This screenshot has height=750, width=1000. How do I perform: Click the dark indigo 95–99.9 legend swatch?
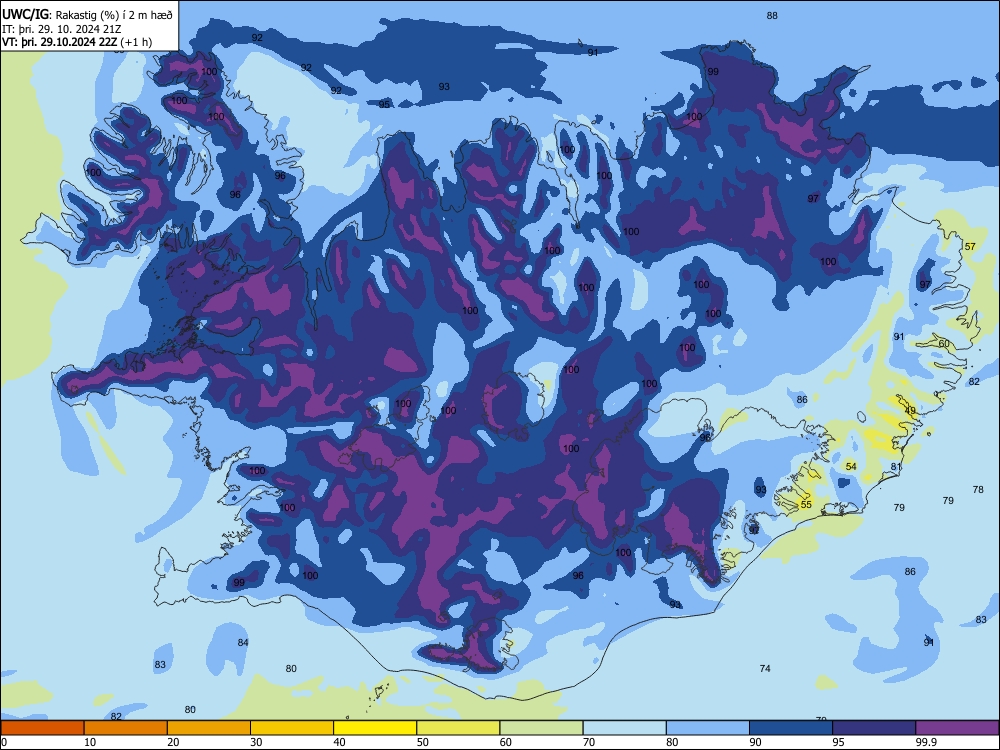click(x=874, y=728)
